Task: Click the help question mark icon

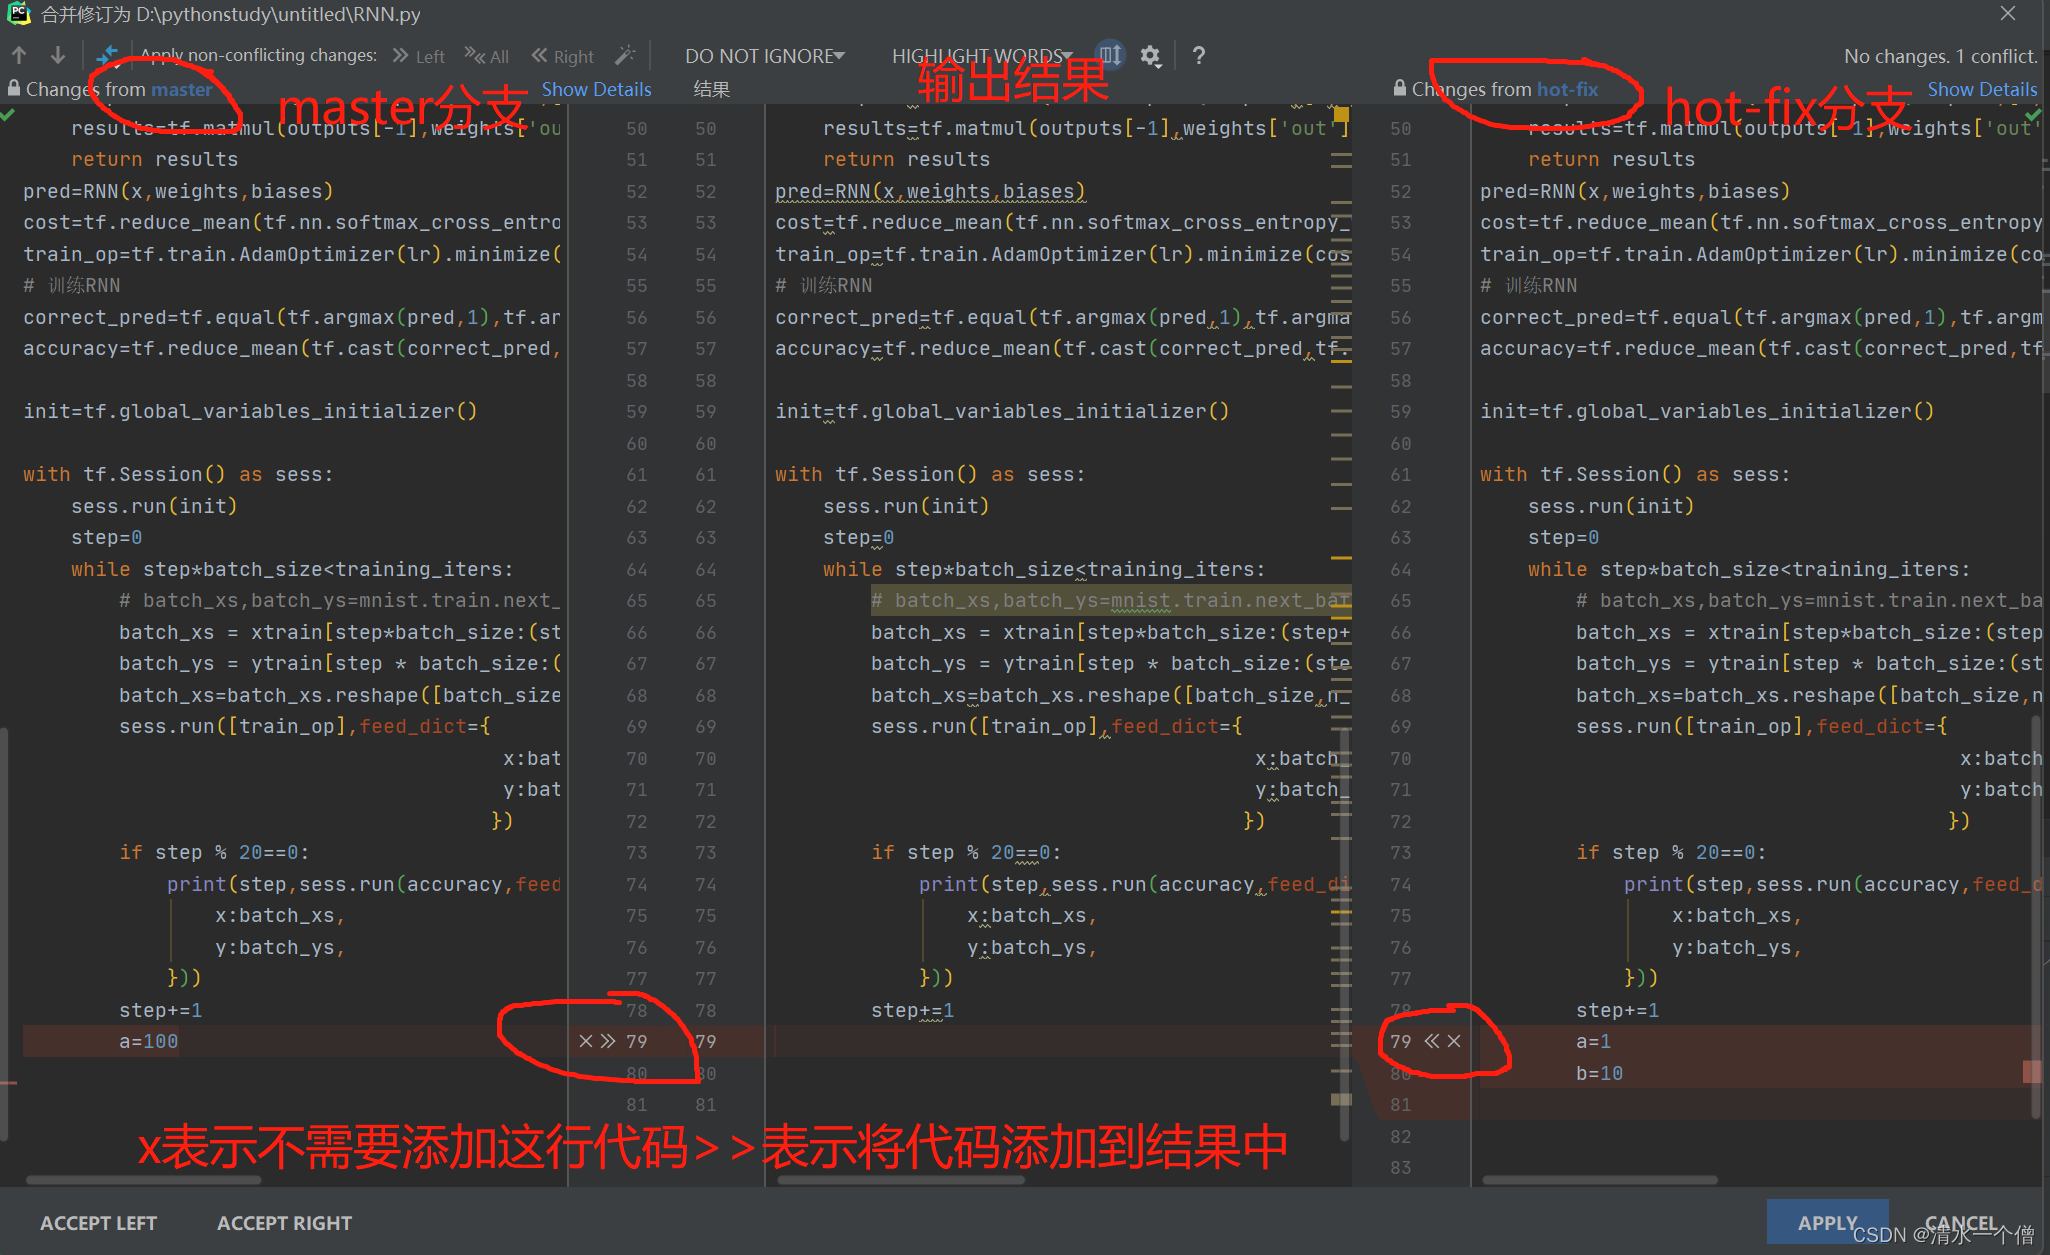Action: tap(1198, 56)
